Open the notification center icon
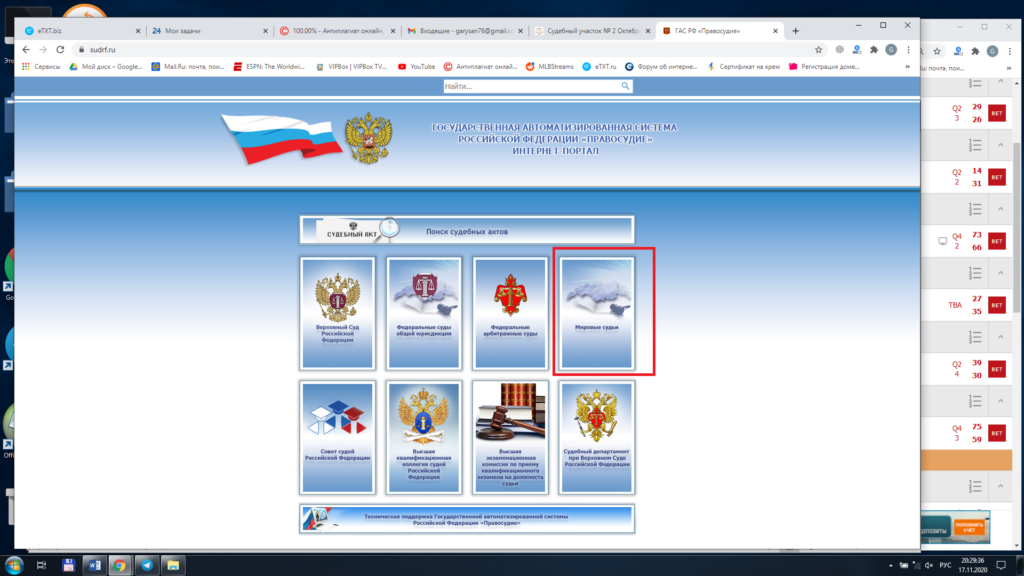Image resolution: width=1024 pixels, height=576 pixels. pos(1001,565)
